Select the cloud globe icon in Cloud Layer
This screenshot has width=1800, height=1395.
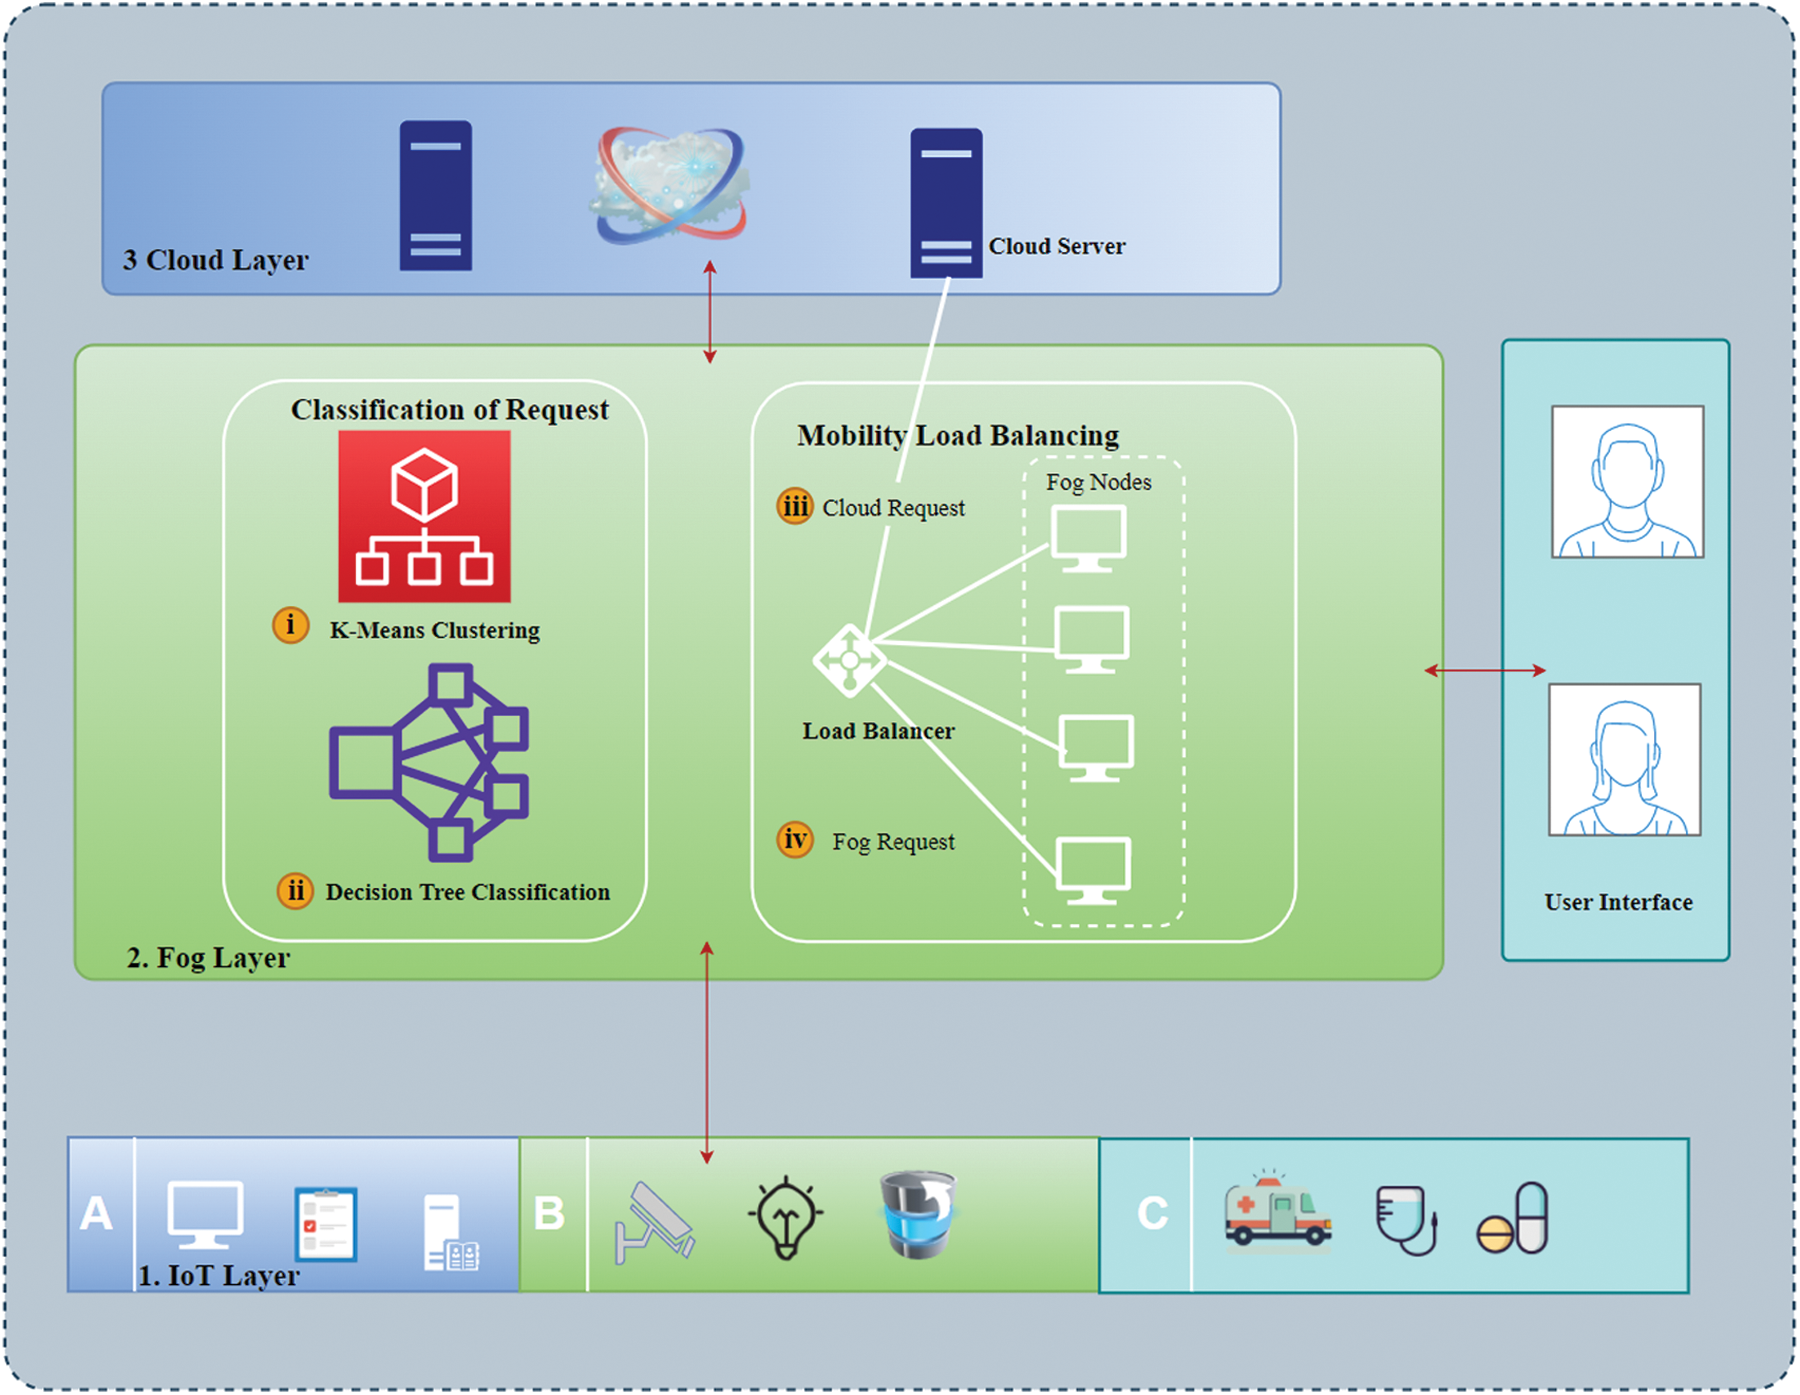click(671, 186)
